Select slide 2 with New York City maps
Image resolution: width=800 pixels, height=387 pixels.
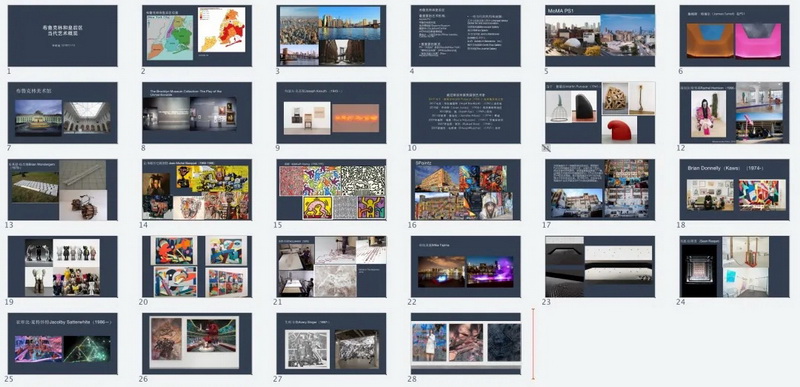pos(197,36)
